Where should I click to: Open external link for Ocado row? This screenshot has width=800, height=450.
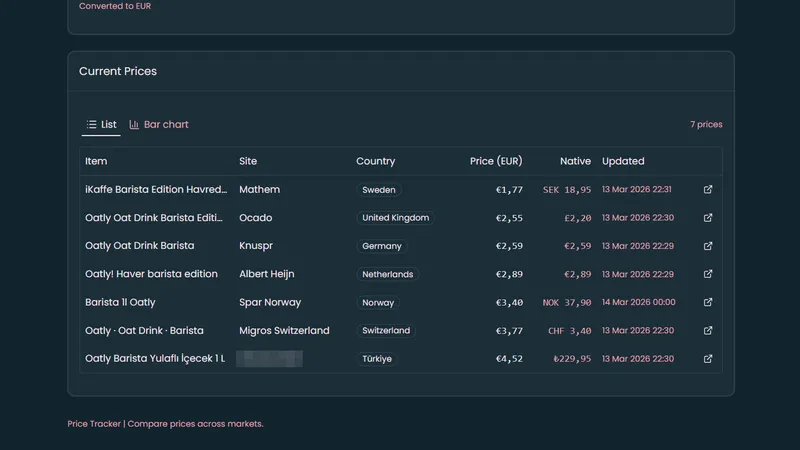708,218
